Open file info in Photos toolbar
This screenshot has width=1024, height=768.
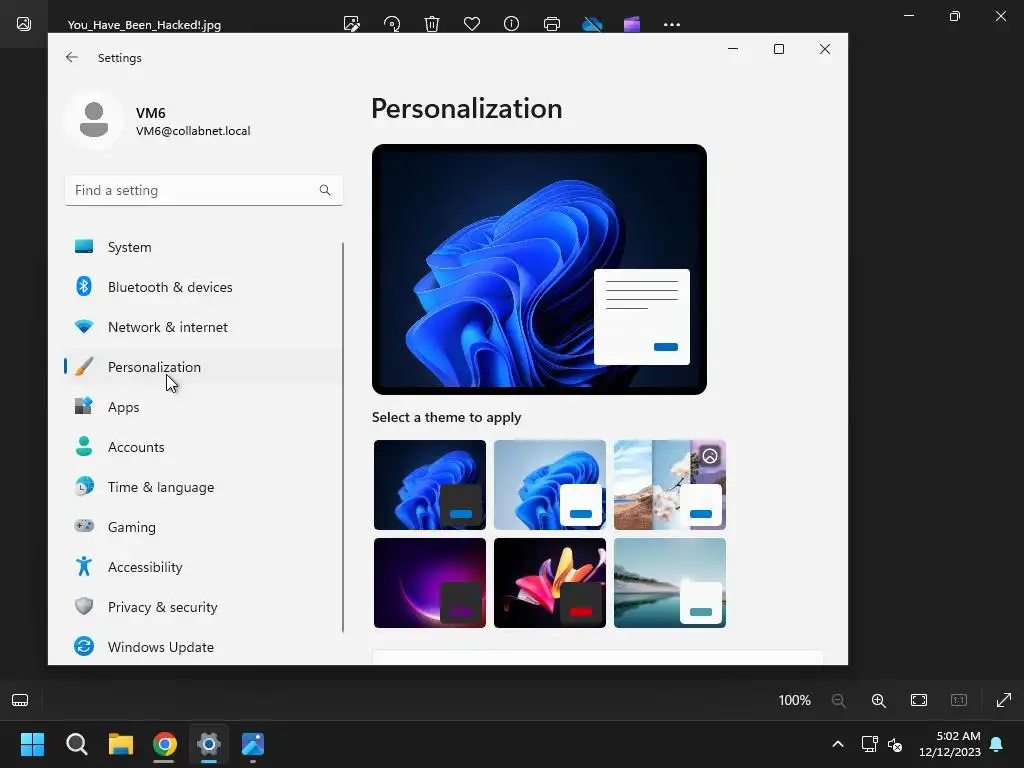pos(511,24)
